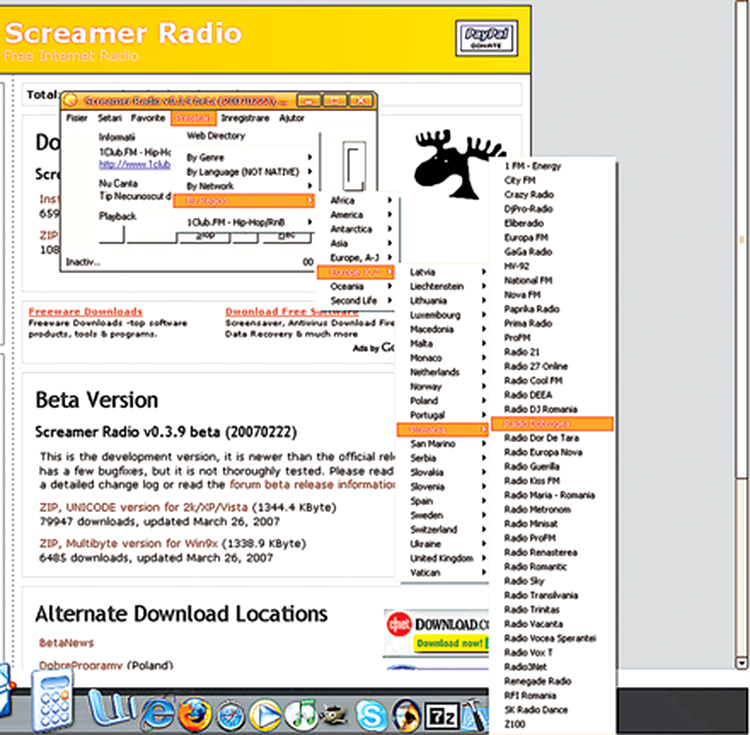
Task: Click the Beta Version heading
Action: coord(97,400)
